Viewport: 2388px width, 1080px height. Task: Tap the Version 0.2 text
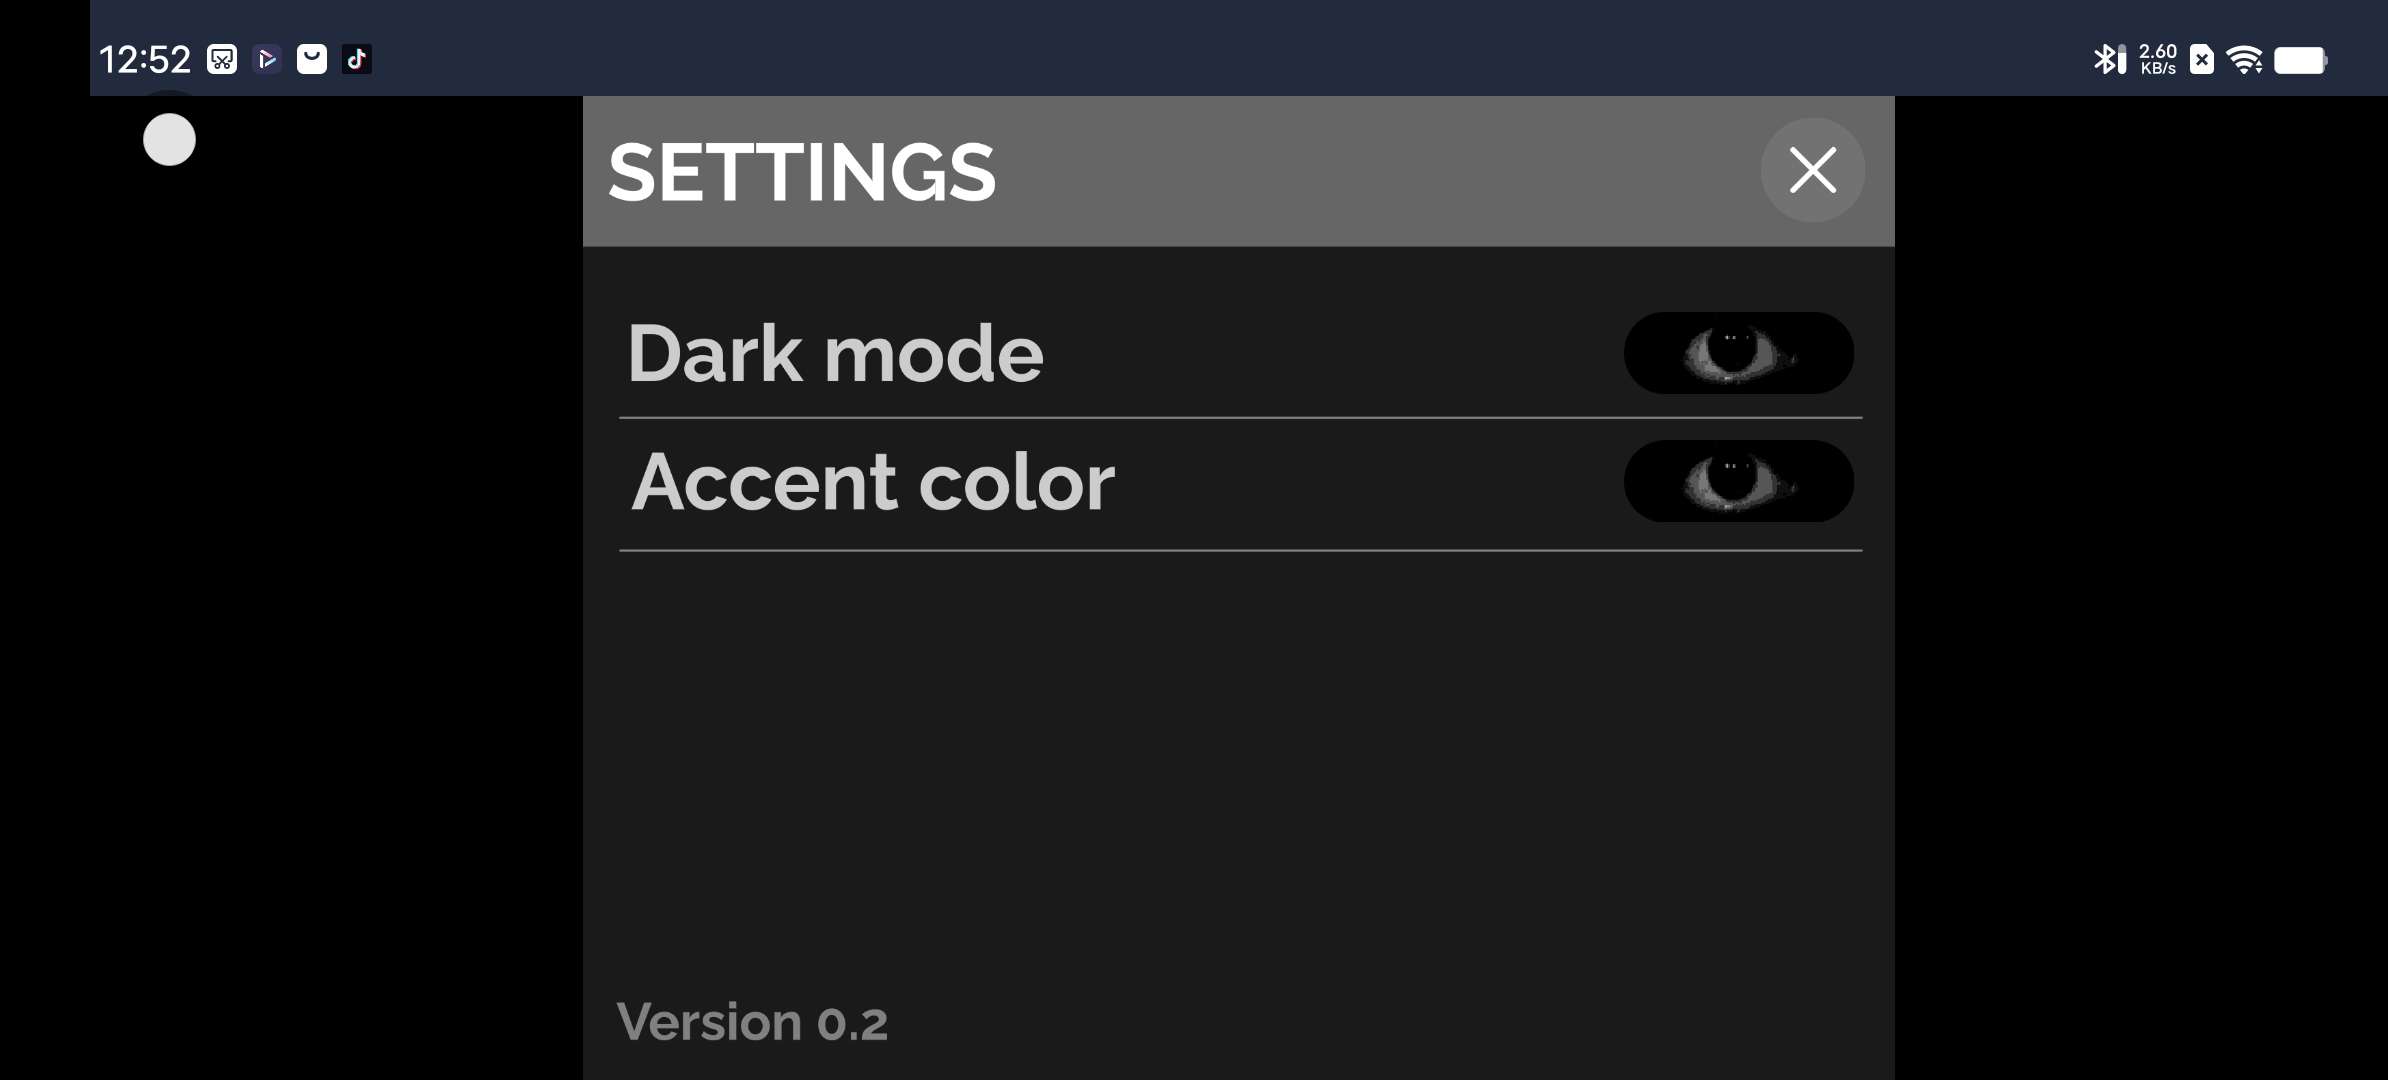tap(752, 1022)
